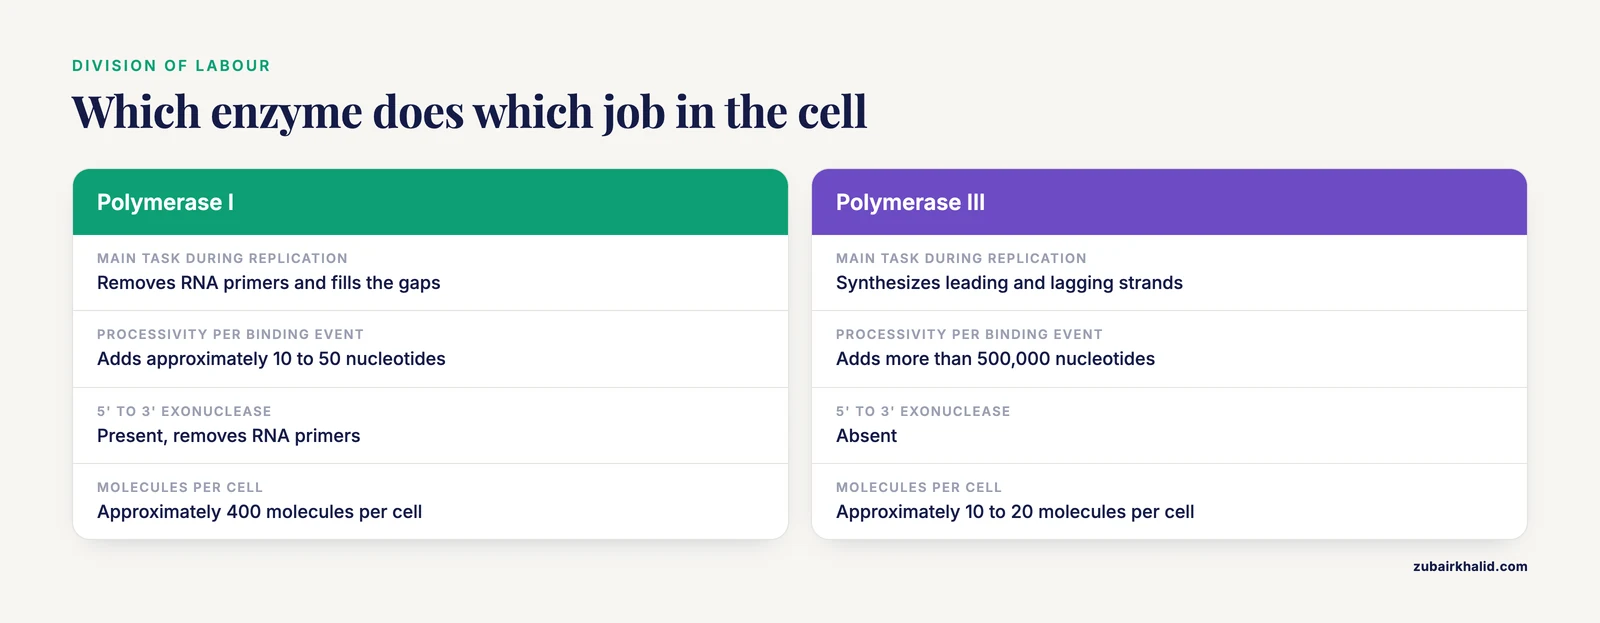Click 'MOLECULES PER CELL' label in Polymerase I card

pos(180,487)
